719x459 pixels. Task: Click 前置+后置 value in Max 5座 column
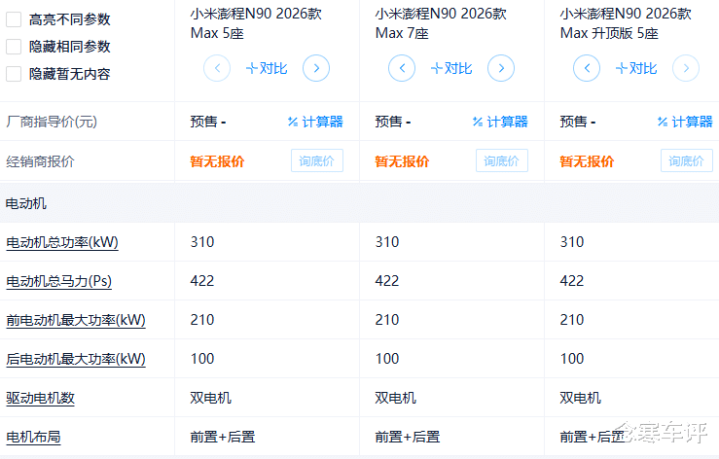[223, 437]
